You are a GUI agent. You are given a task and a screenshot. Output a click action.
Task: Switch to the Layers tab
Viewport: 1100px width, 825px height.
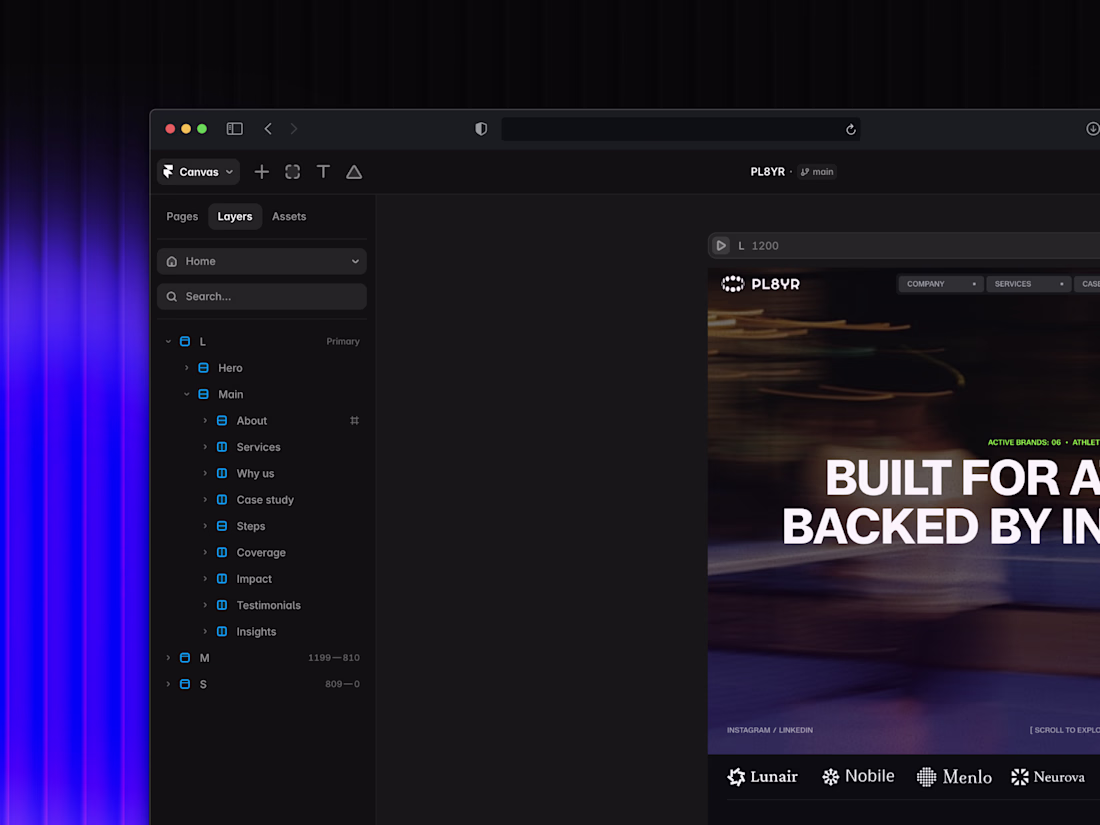[x=235, y=217]
